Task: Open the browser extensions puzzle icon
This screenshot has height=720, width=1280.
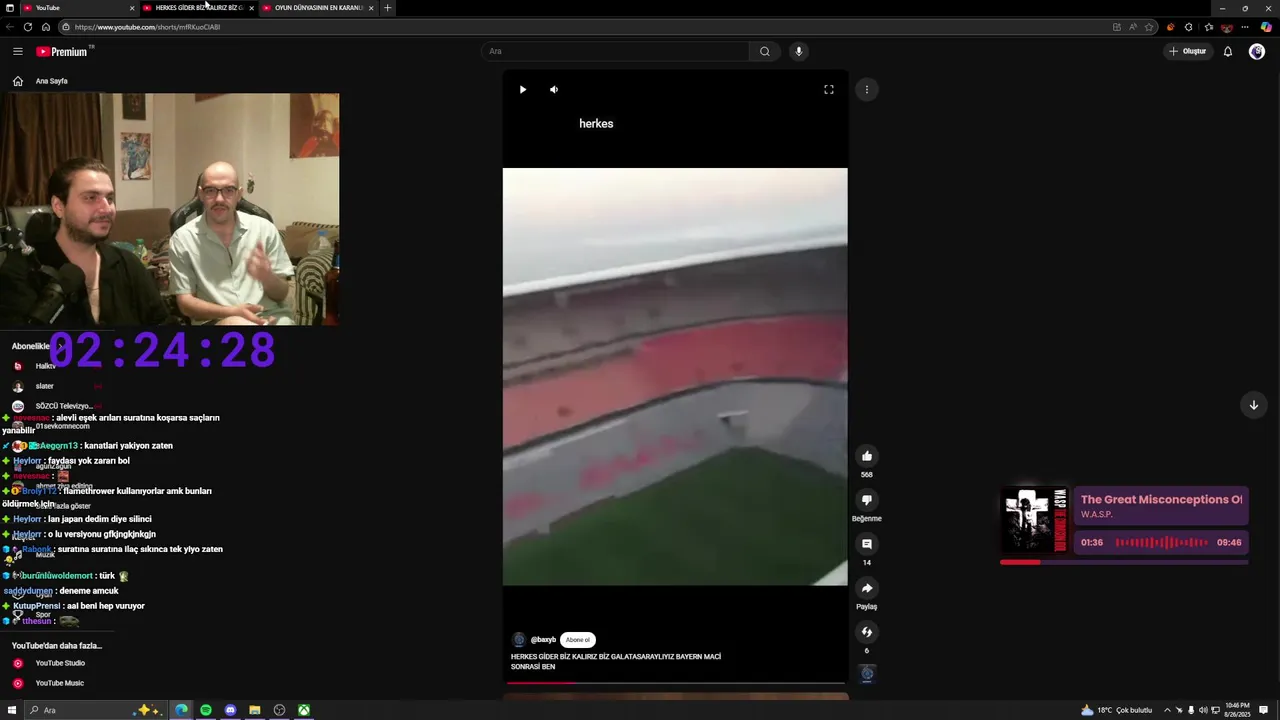Action: [x=1188, y=27]
